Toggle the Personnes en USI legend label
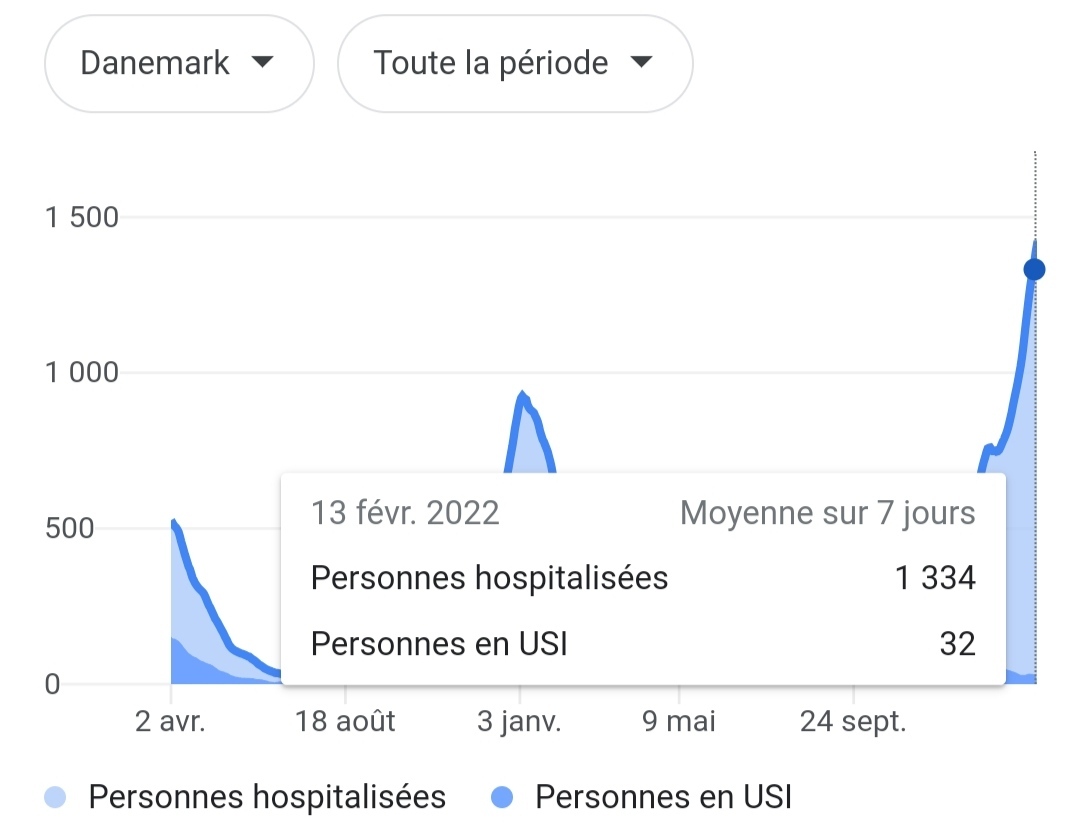 pyautogui.click(x=663, y=797)
